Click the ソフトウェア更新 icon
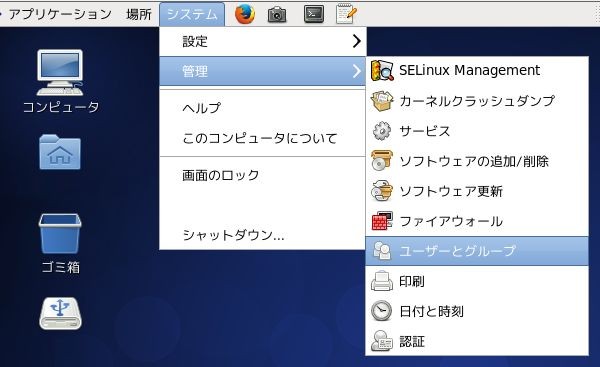 [x=382, y=191]
